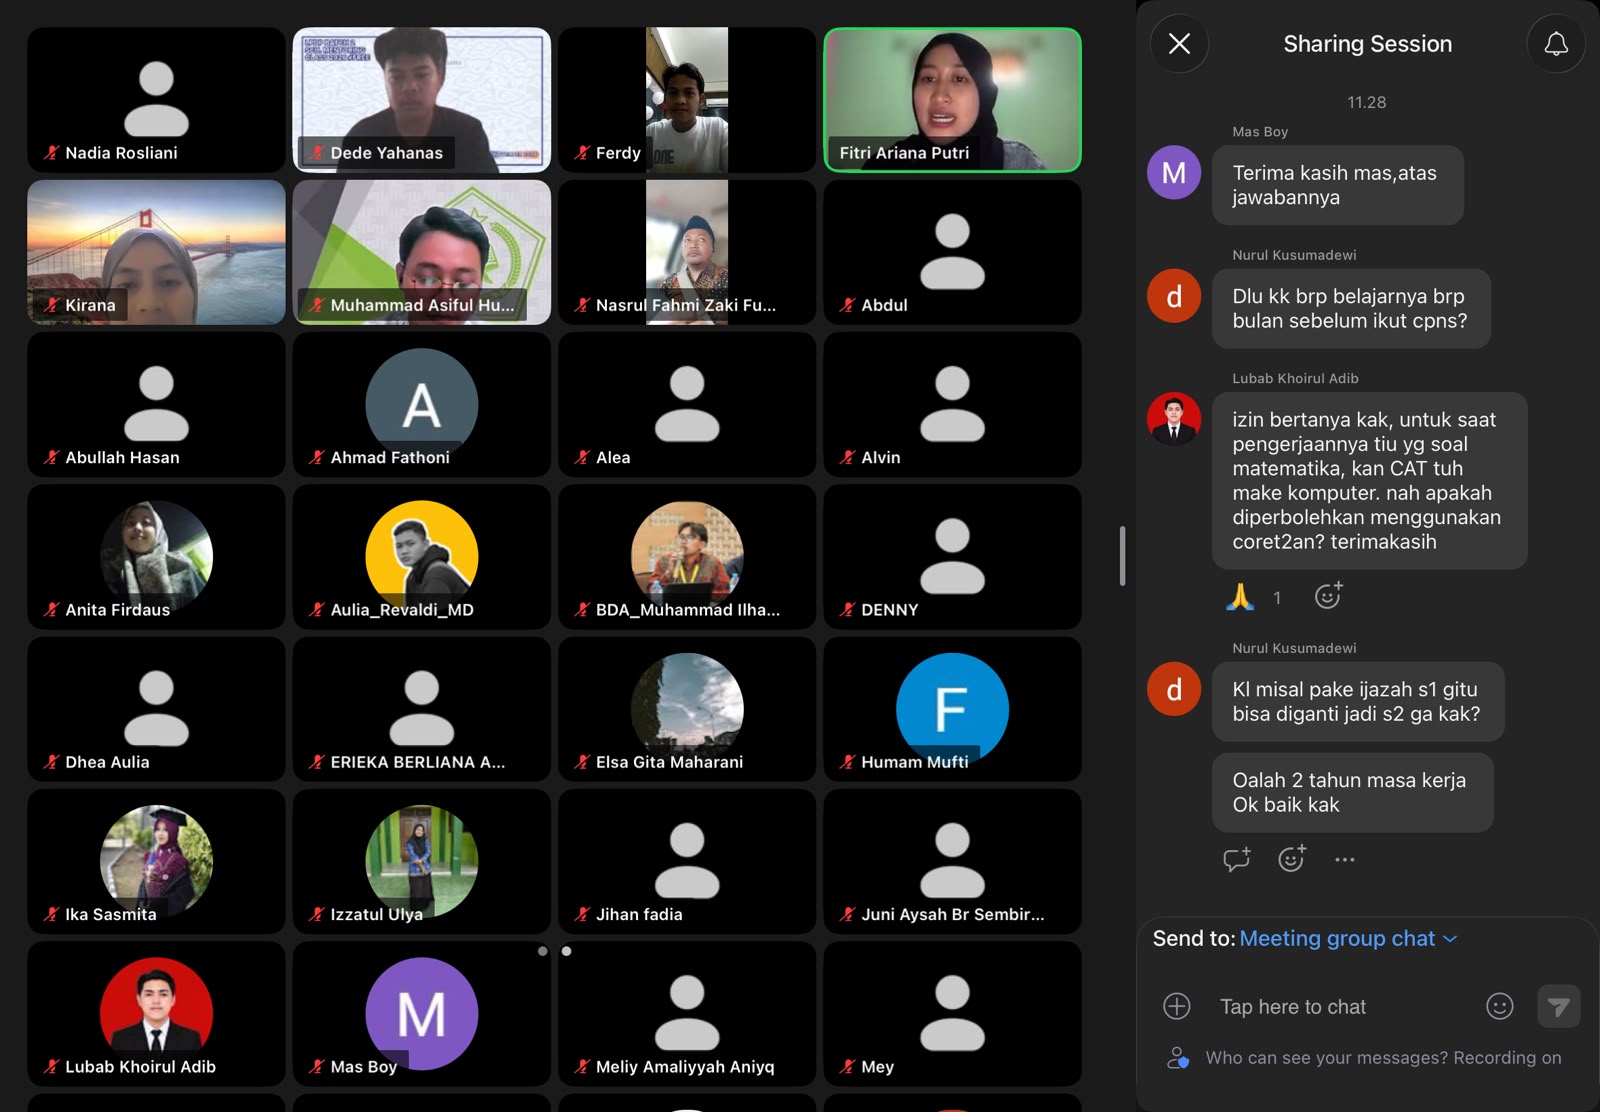Screen dimensions: 1600x1112
Task: Click Mas Boy's M avatar tile
Action: [x=421, y=1013]
